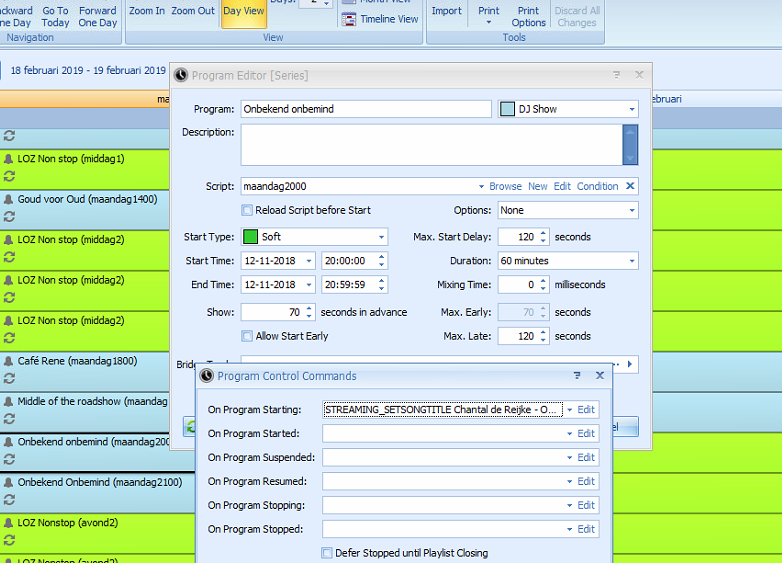The image size is (782, 563).
Task: Click the repeat icon under LOZ Nonstop (avond2)
Action: (x=9, y=540)
